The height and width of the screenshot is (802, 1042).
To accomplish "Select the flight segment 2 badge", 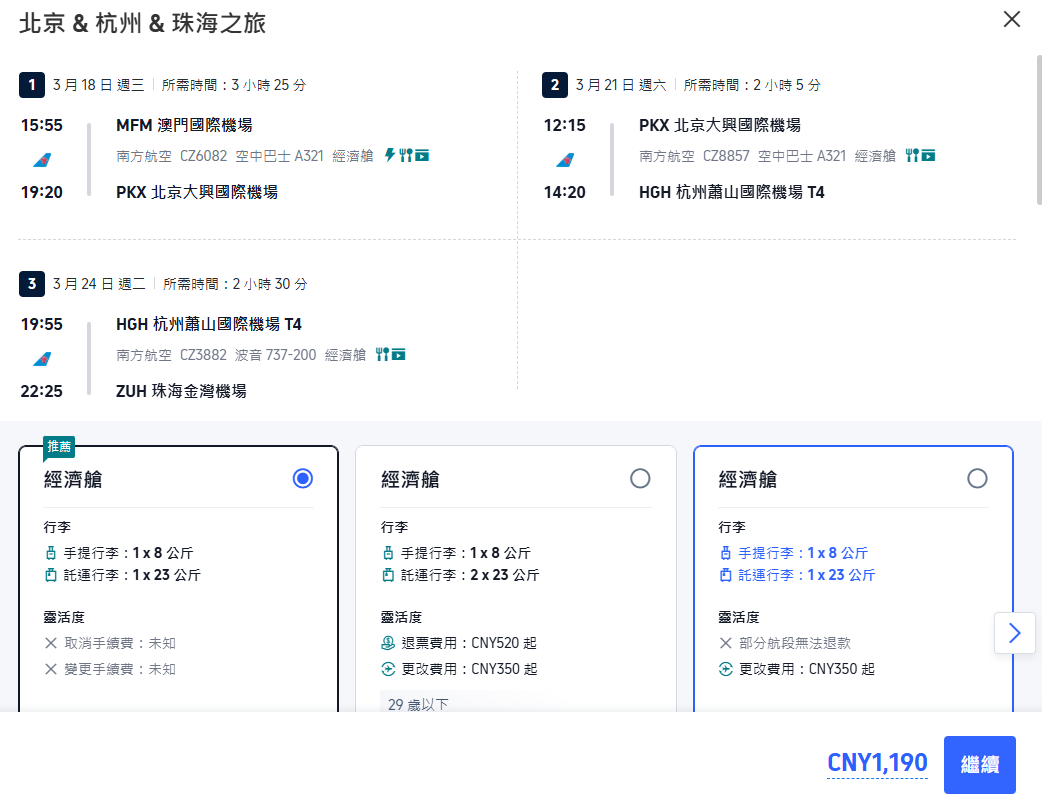I will pos(555,85).
